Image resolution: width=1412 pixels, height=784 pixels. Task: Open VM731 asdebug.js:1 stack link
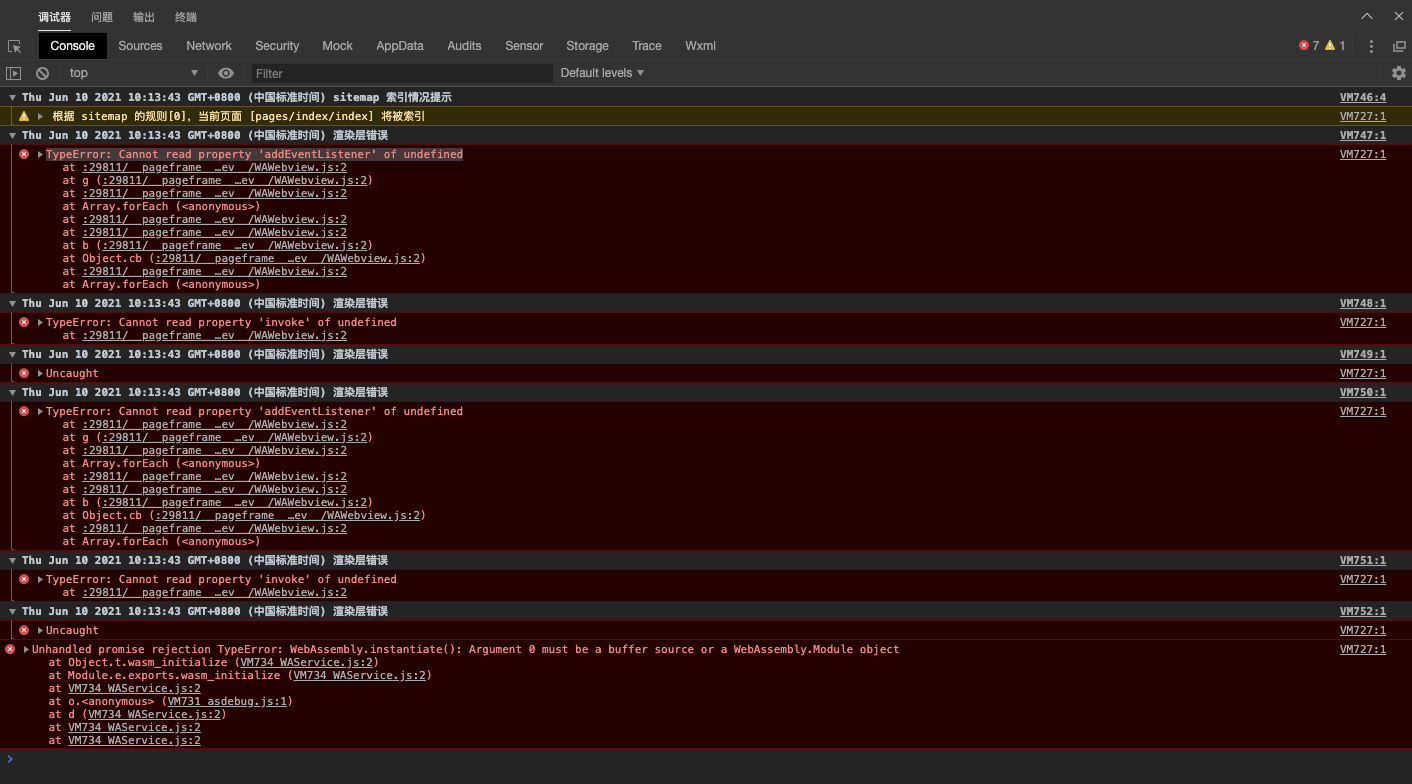tap(227, 701)
